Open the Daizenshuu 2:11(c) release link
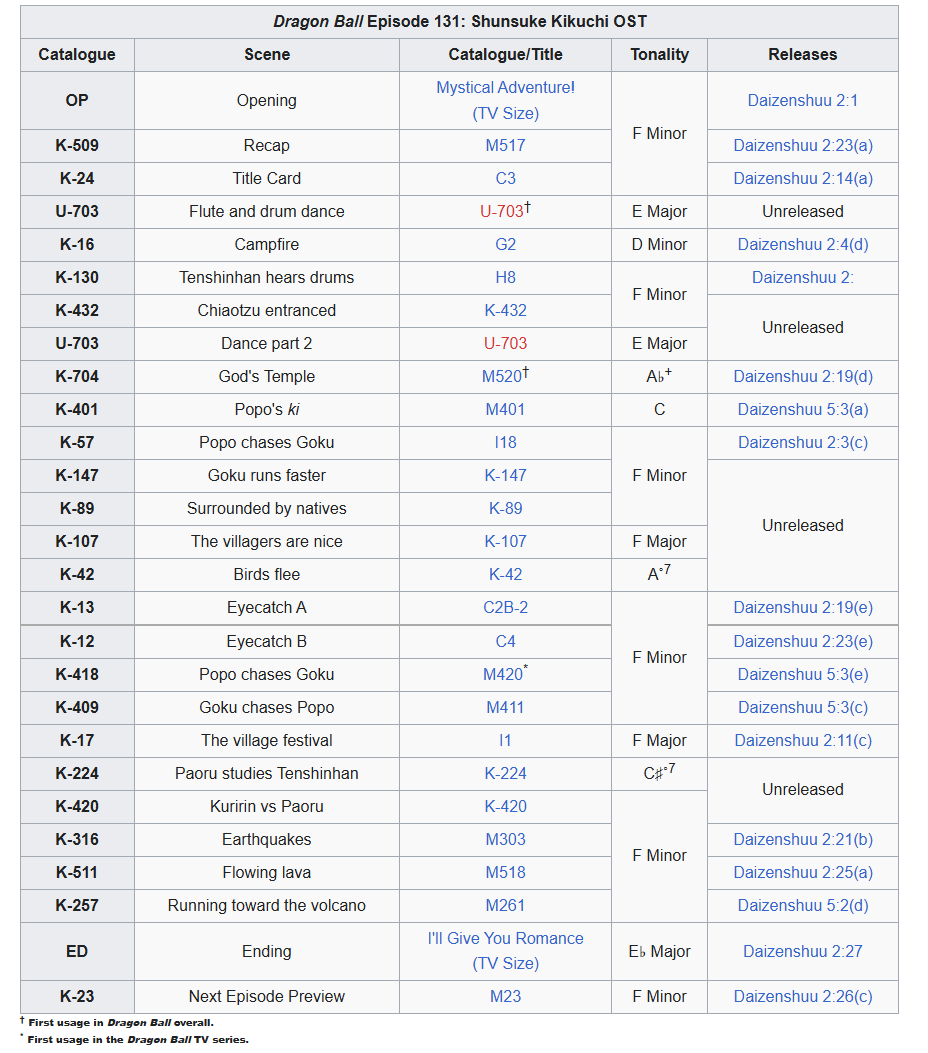 tap(802, 739)
